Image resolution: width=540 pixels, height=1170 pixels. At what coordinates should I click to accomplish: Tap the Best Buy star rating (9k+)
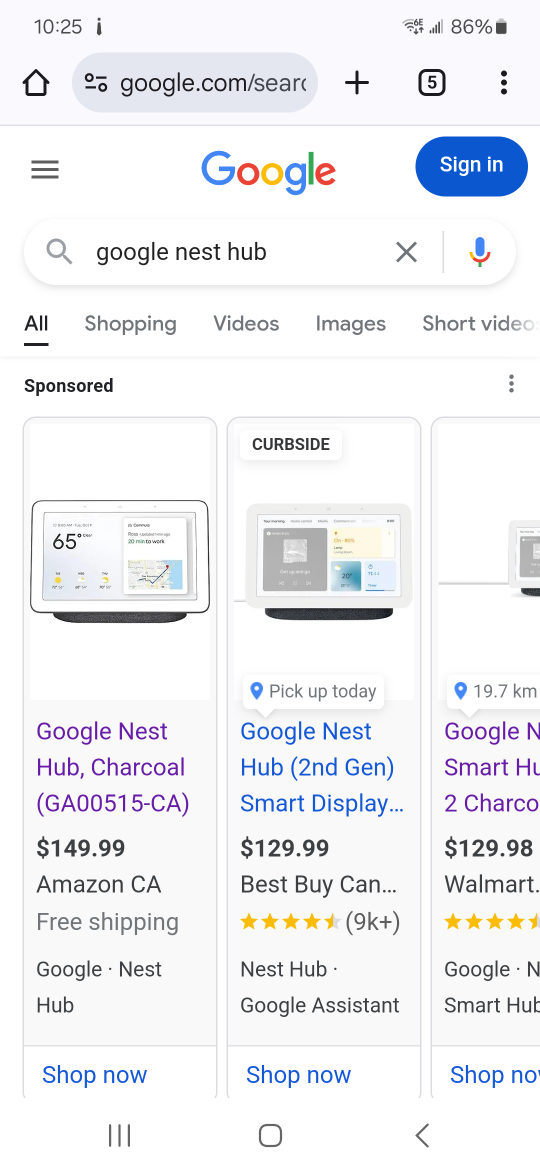pos(320,922)
